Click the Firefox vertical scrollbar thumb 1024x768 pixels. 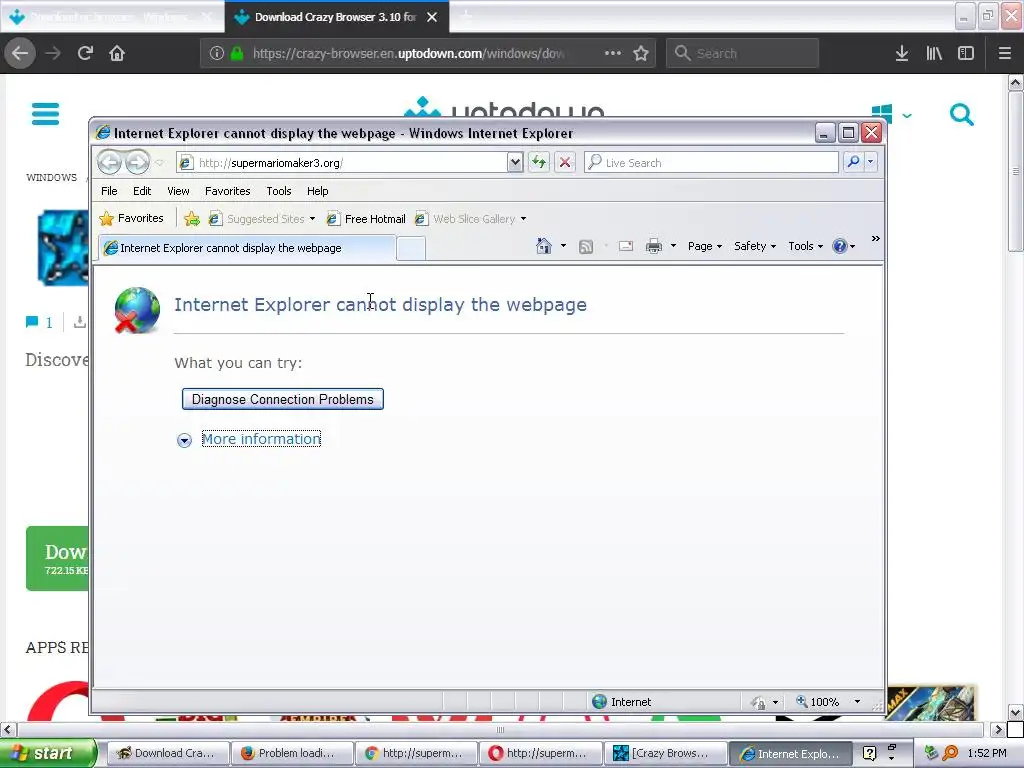[x=1015, y=170]
